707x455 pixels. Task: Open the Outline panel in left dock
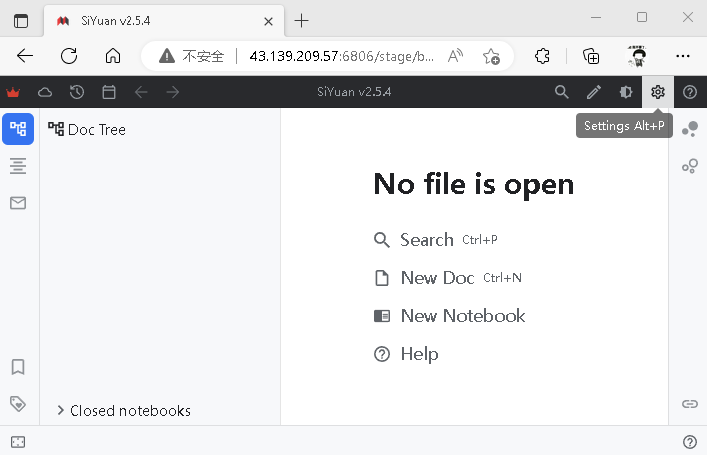pyautogui.click(x=18, y=166)
